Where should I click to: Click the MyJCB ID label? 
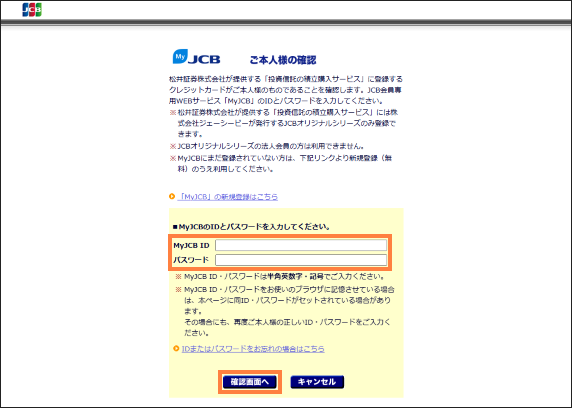pos(192,246)
